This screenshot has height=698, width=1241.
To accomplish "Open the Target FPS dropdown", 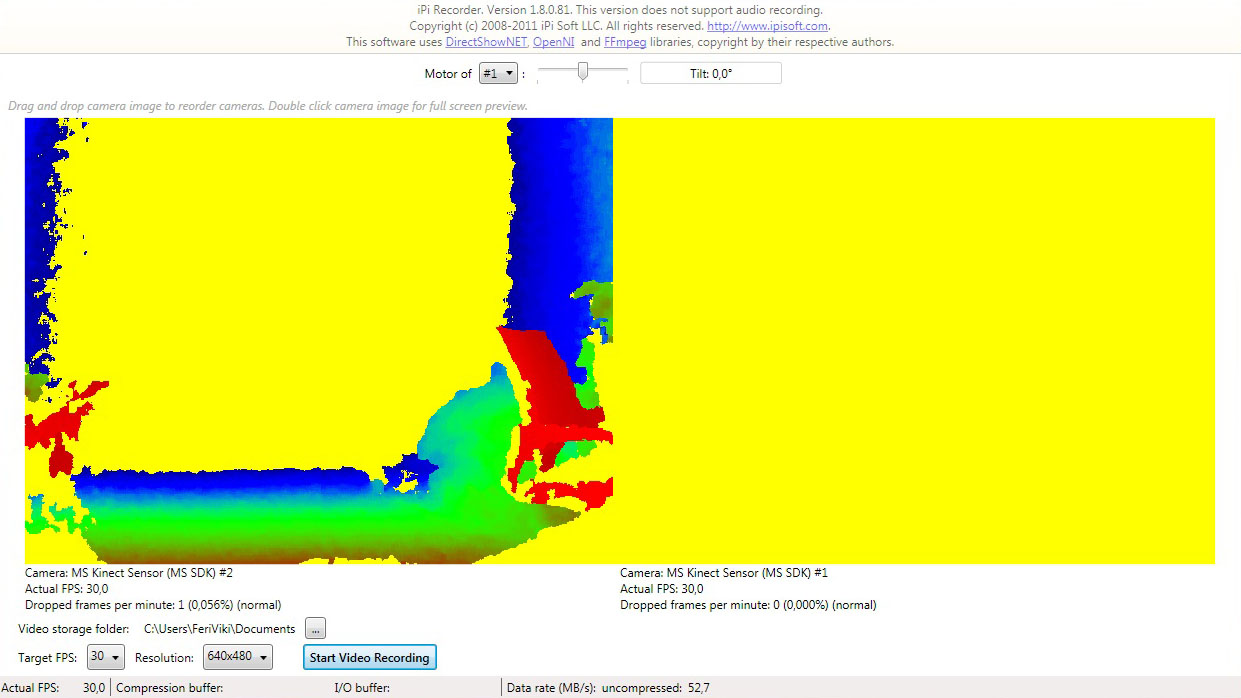I will [106, 657].
